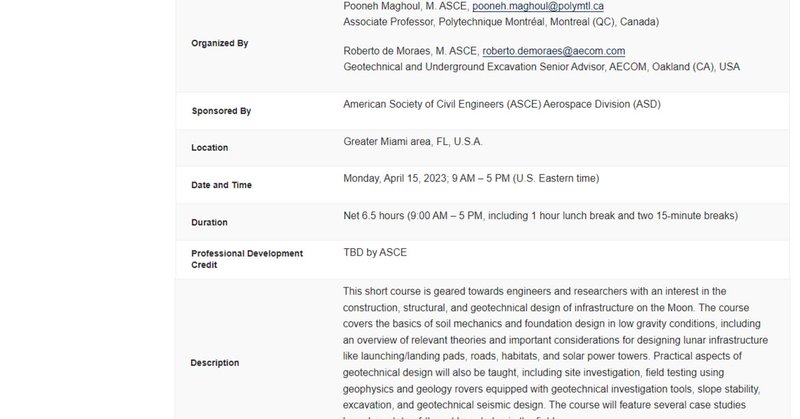The height and width of the screenshot is (419, 800).
Task: Click the 'Monday, April 15, 2023' date text
Action: click(395, 178)
